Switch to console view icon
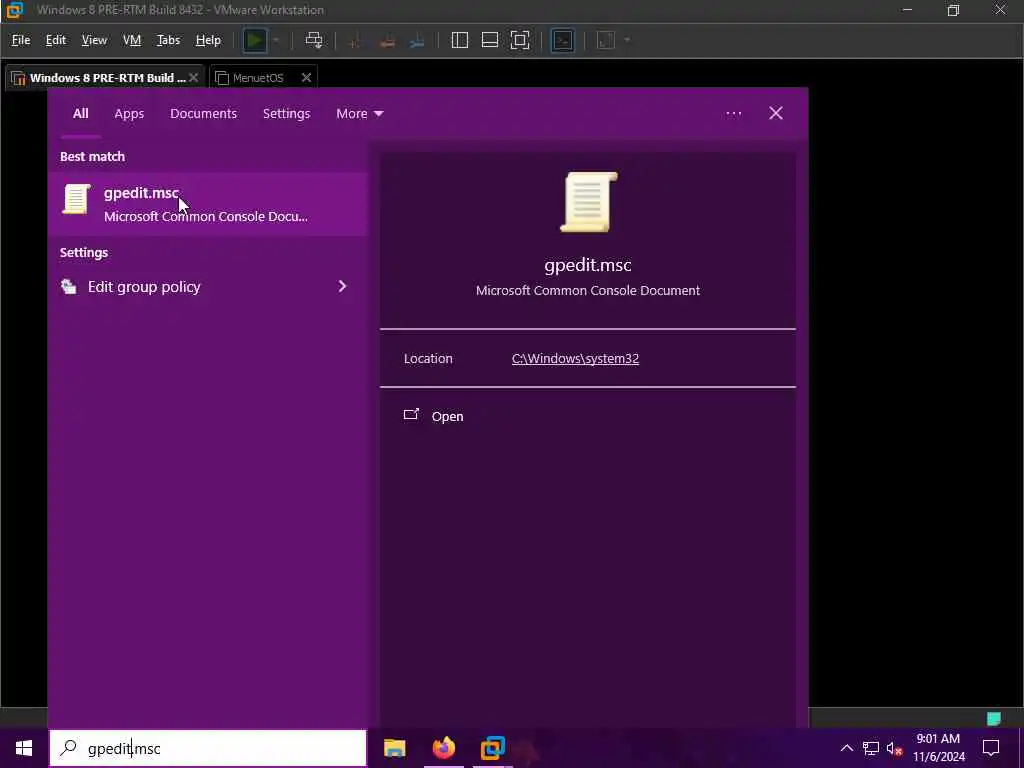The height and width of the screenshot is (768, 1024). 562,40
